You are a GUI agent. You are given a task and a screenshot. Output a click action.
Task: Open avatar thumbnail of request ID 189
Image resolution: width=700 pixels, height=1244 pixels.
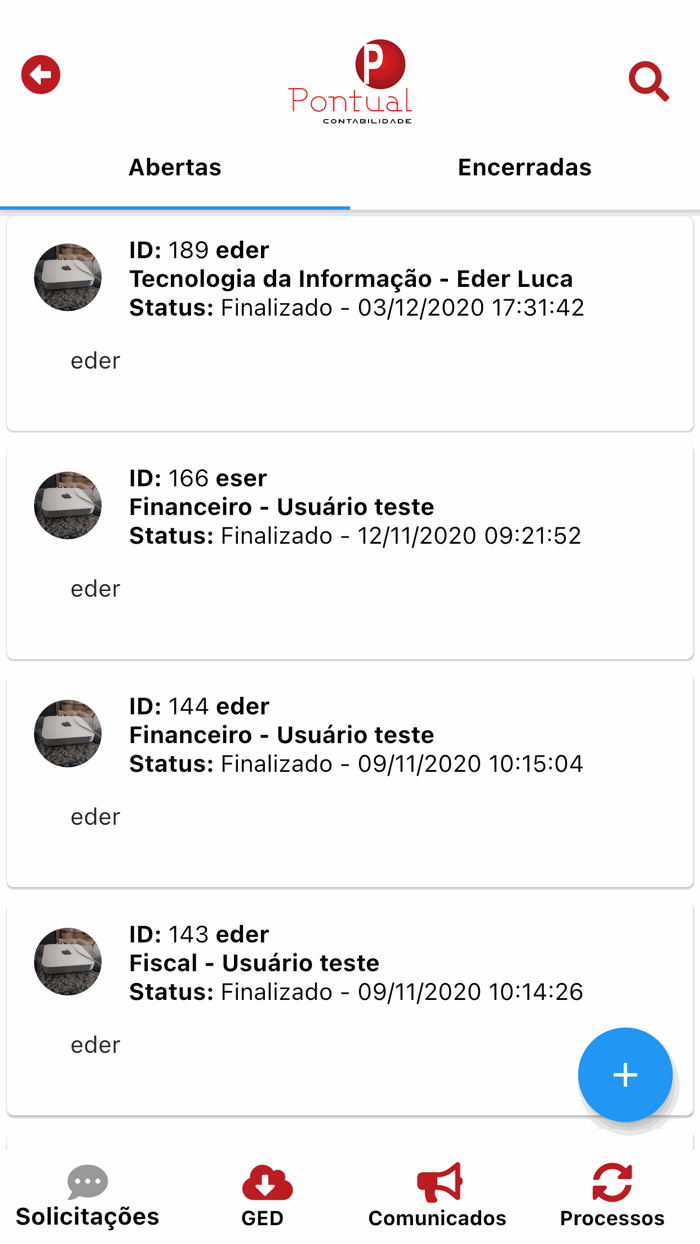(x=68, y=277)
